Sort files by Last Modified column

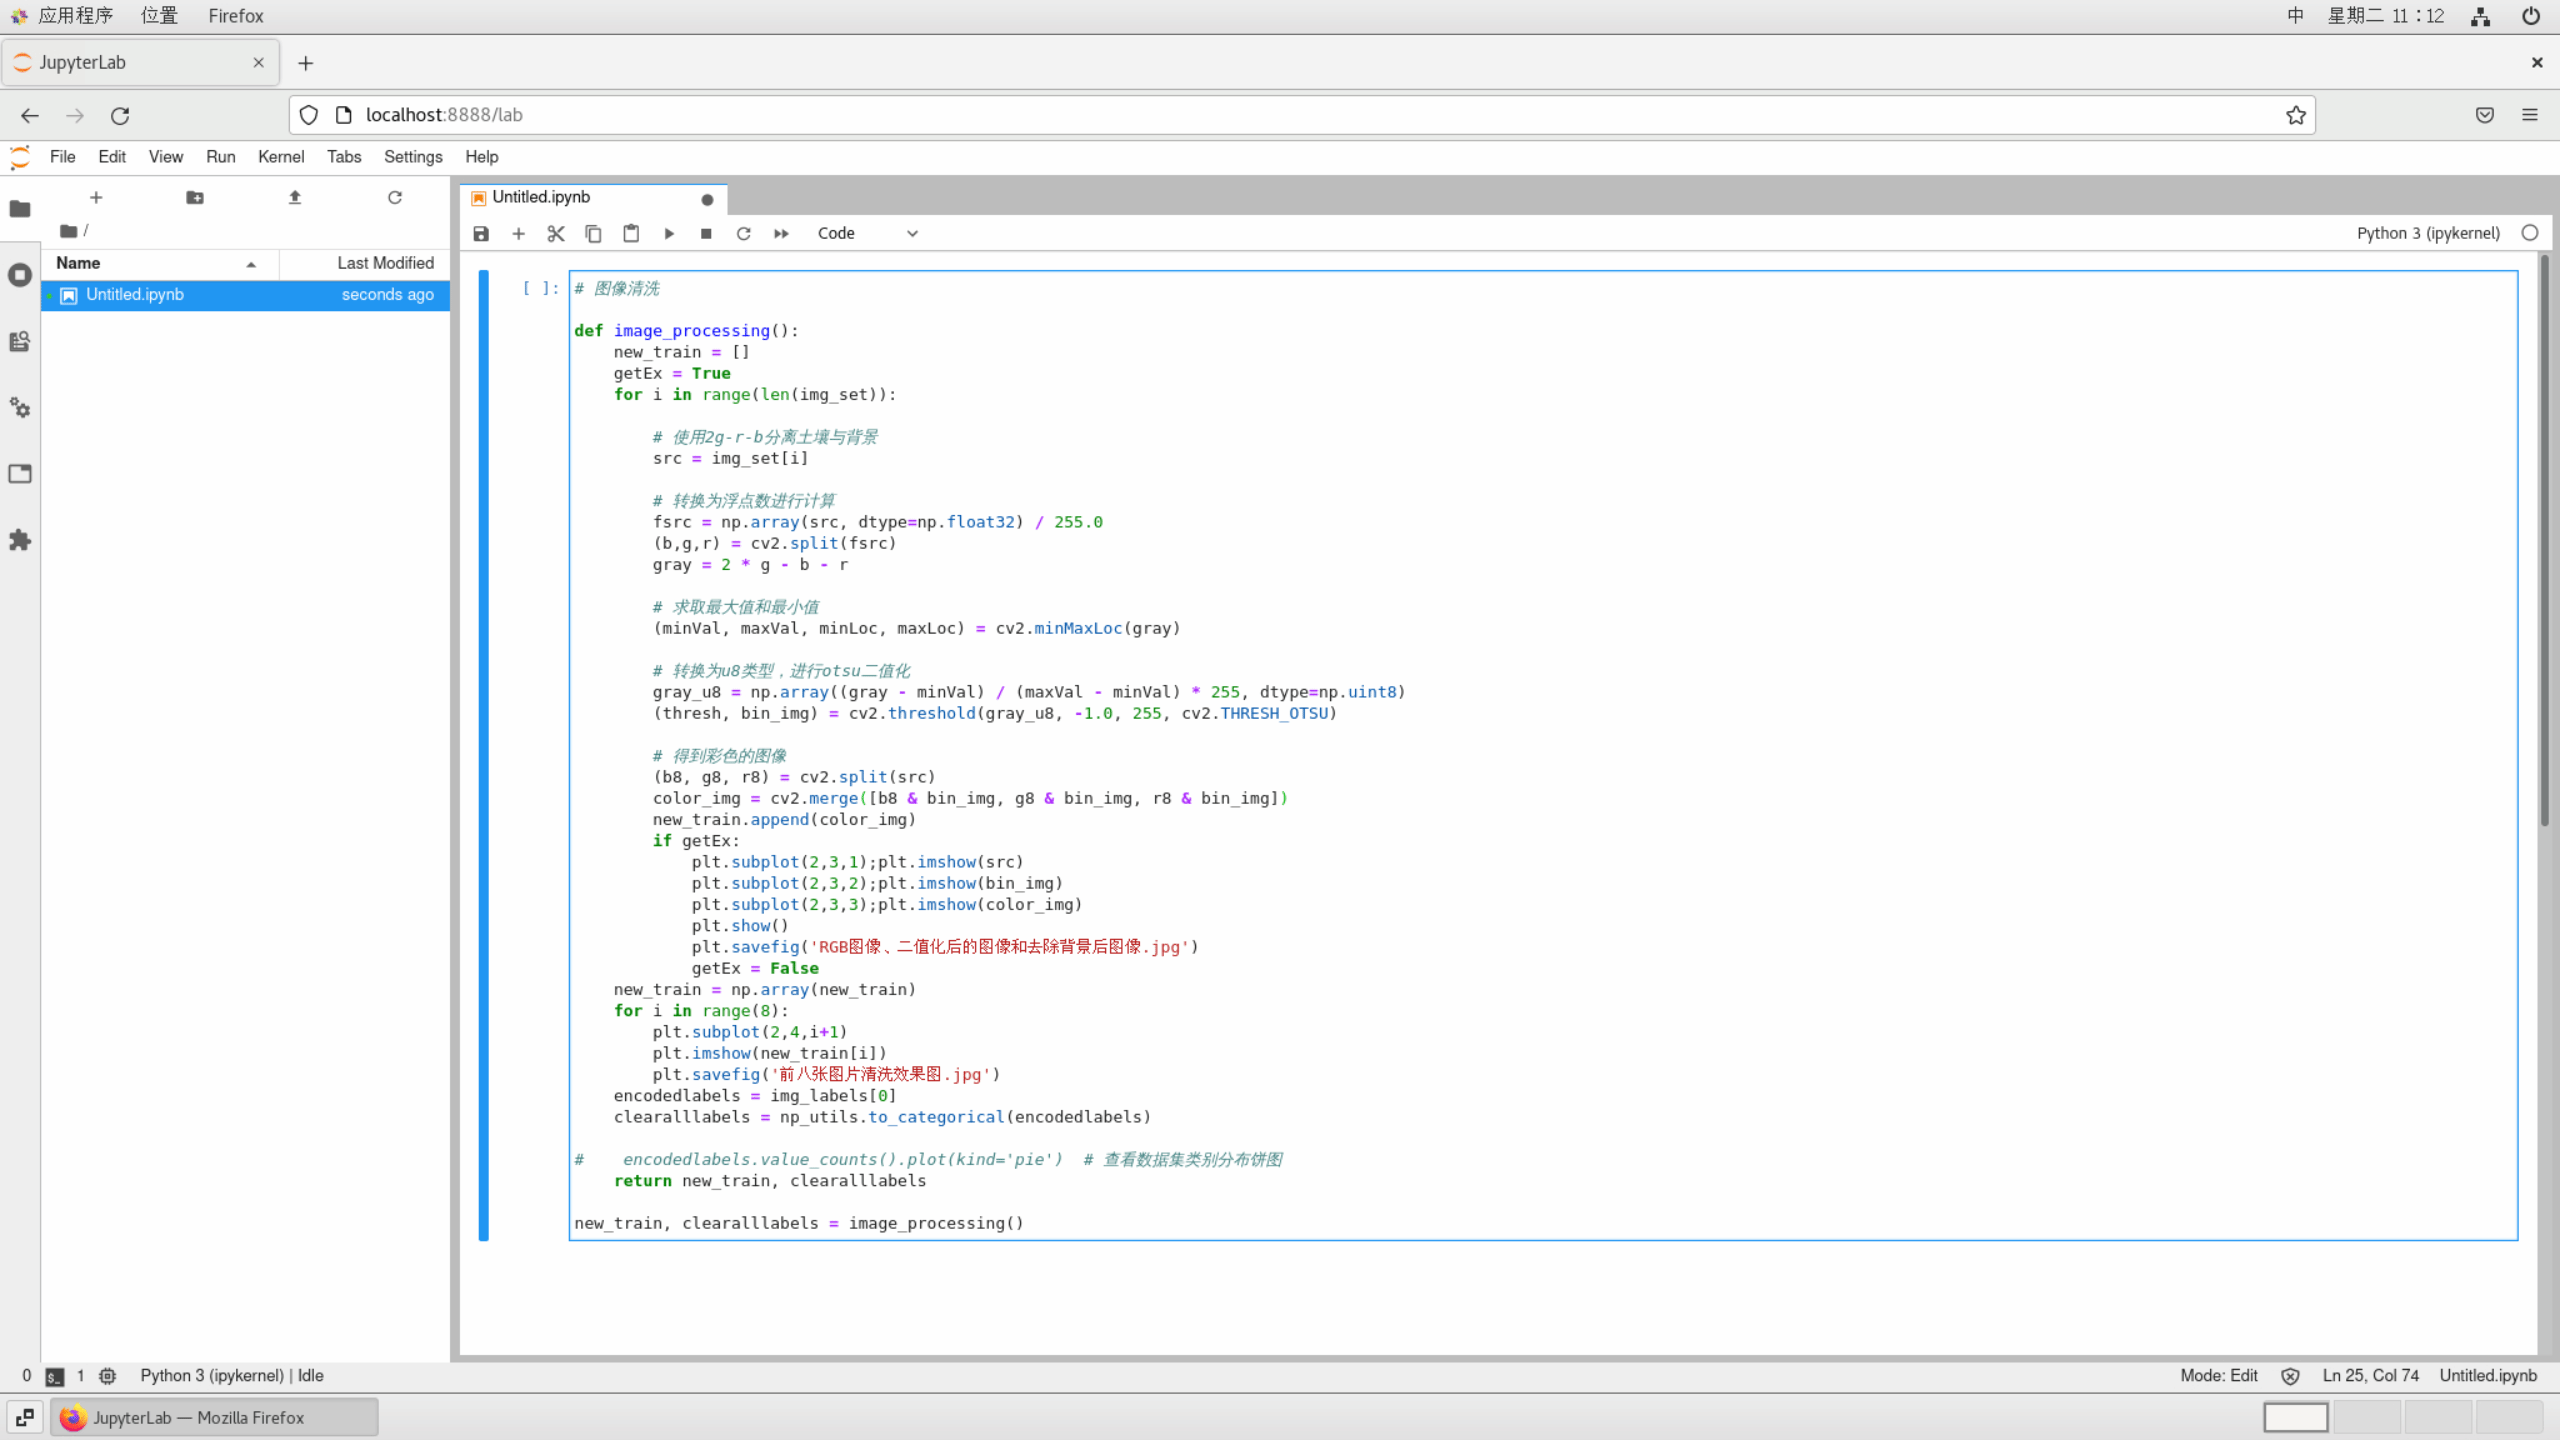tap(365, 263)
